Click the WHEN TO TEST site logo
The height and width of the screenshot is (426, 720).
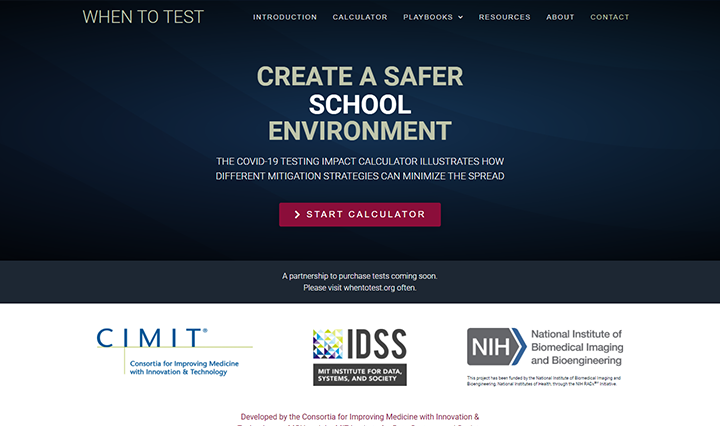(x=143, y=17)
